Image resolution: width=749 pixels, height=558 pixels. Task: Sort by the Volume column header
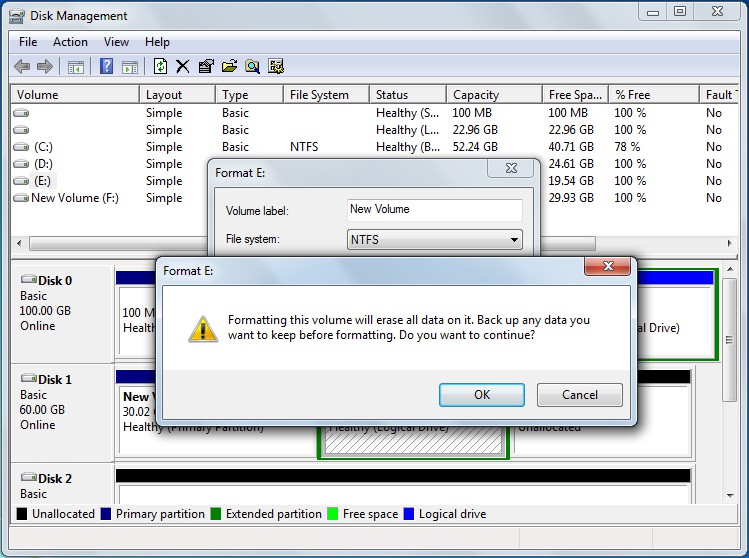(75, 95)
